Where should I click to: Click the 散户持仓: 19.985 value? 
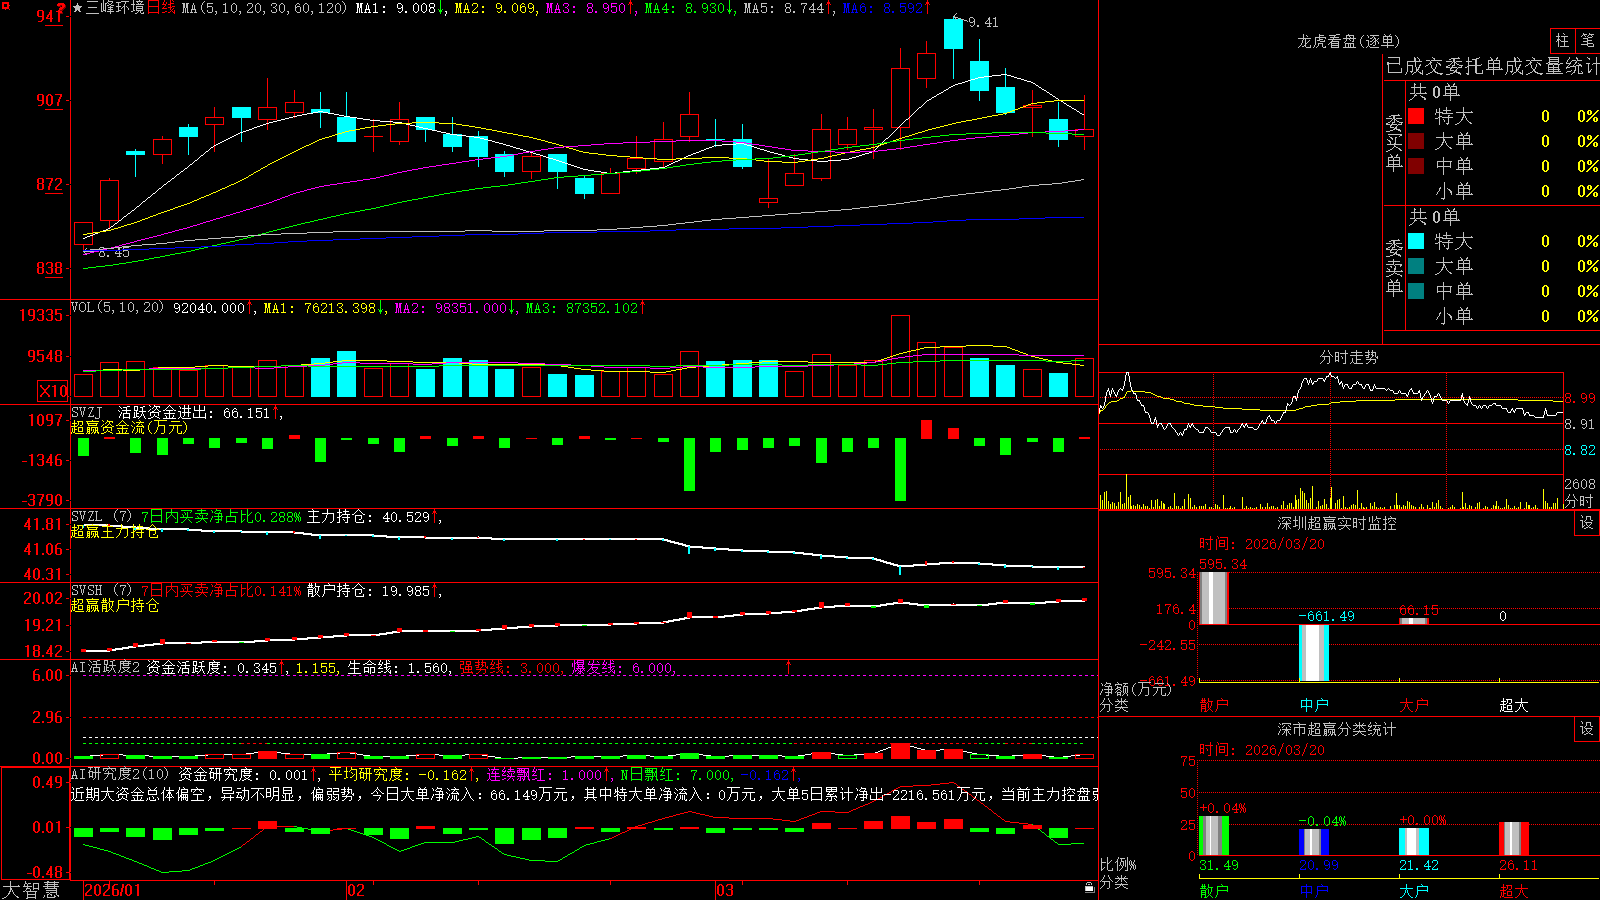[368, 591]
